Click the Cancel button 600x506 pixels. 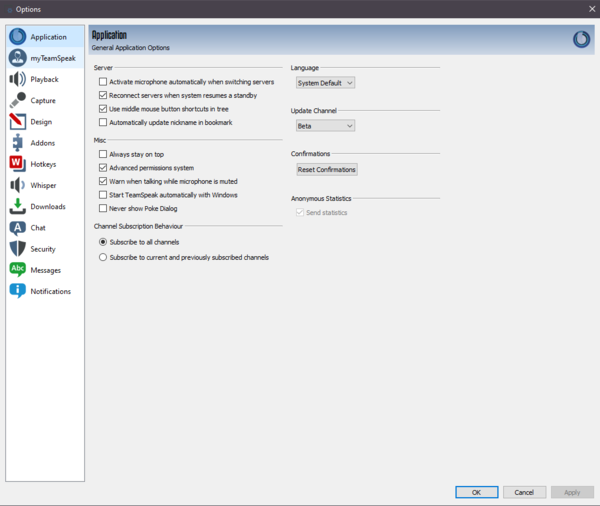524,492
